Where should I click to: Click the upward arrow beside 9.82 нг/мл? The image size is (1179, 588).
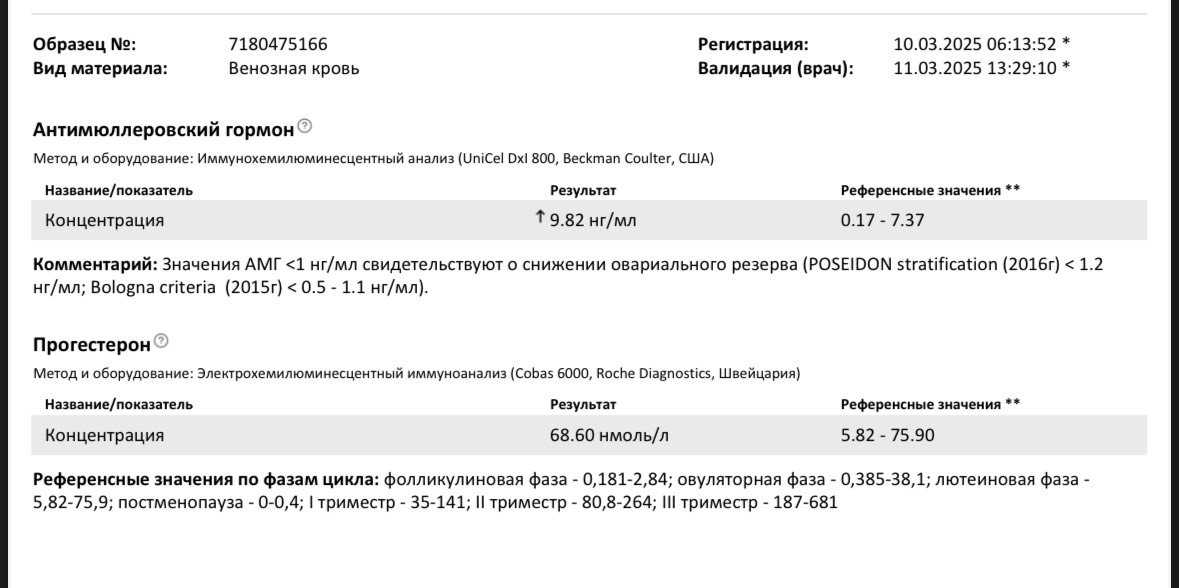click(x=538, y=219)
